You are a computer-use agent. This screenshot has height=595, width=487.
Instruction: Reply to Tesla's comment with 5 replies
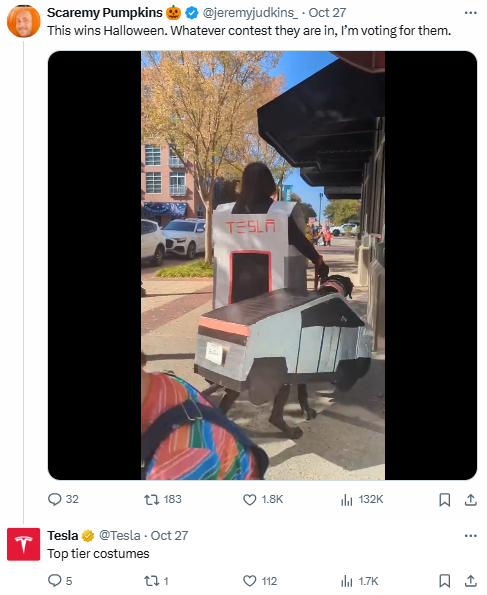point(60,581)
